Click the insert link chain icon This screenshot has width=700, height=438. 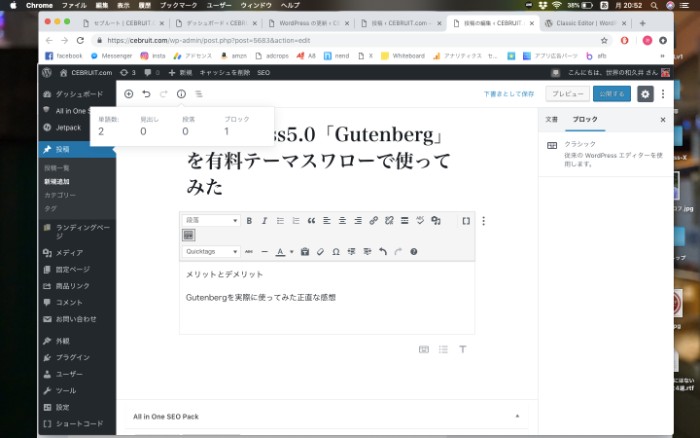pyautogui.click(x=373, y=220)
